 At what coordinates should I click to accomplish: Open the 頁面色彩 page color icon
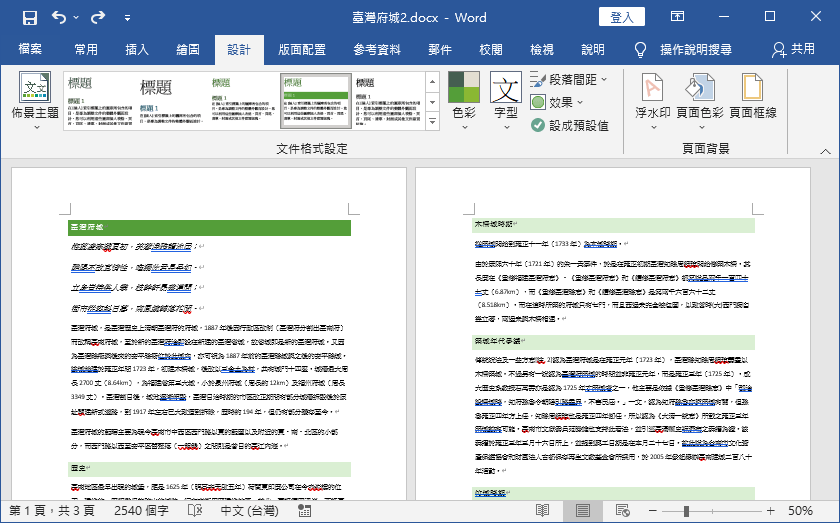tap(700, 87)
